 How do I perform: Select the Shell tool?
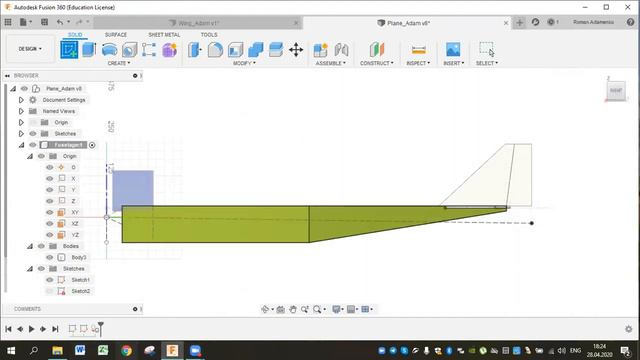pos(236,50)
